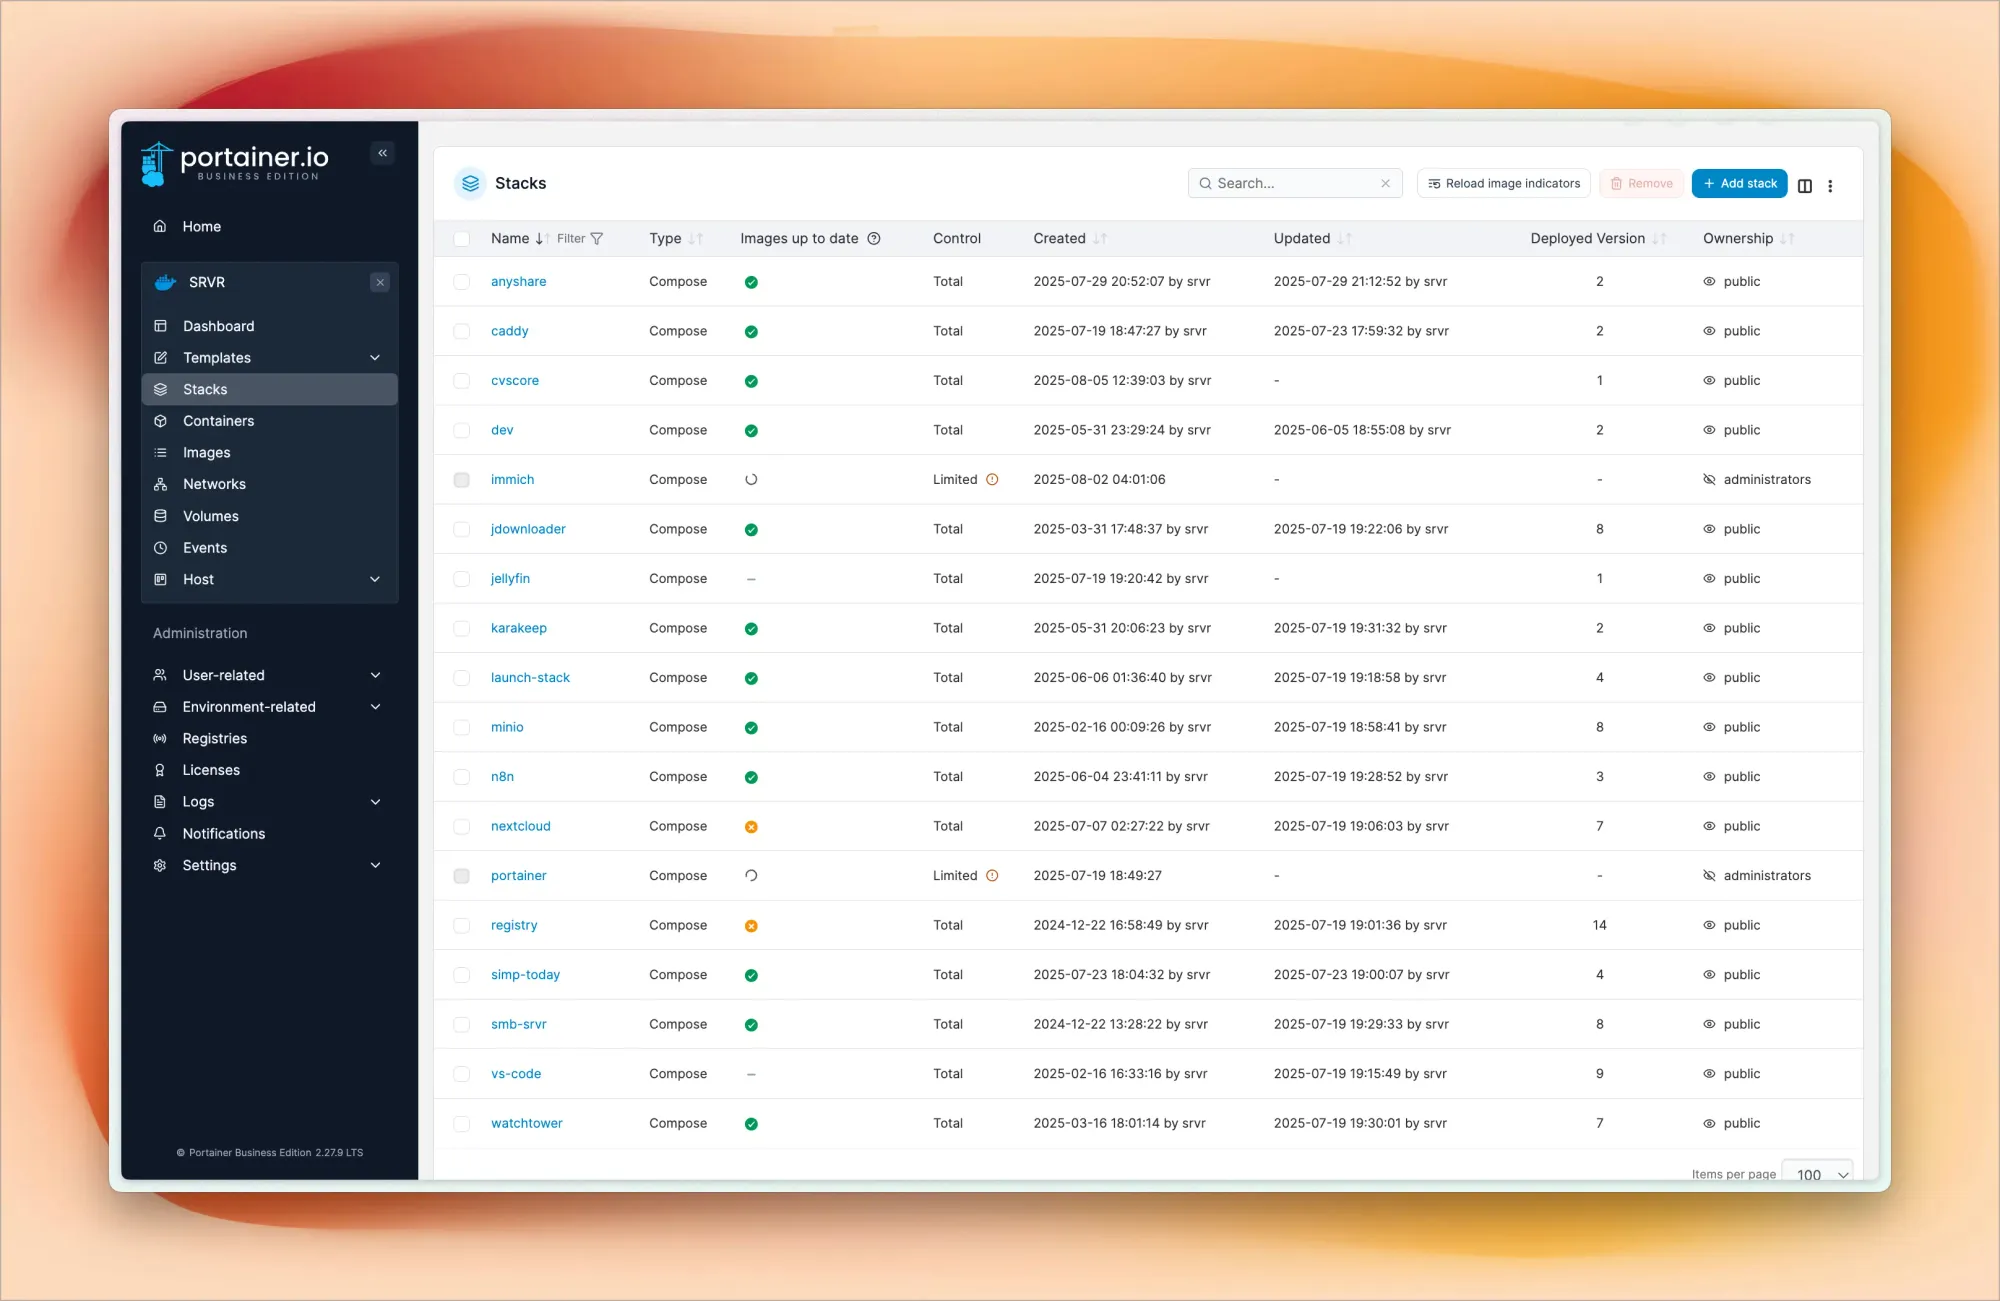Check the nextcloud stack checkbox

pyautogui.click(x=461, y=826)
